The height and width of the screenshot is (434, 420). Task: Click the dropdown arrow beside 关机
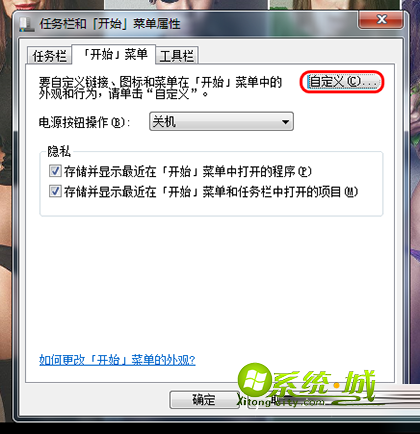285,122
